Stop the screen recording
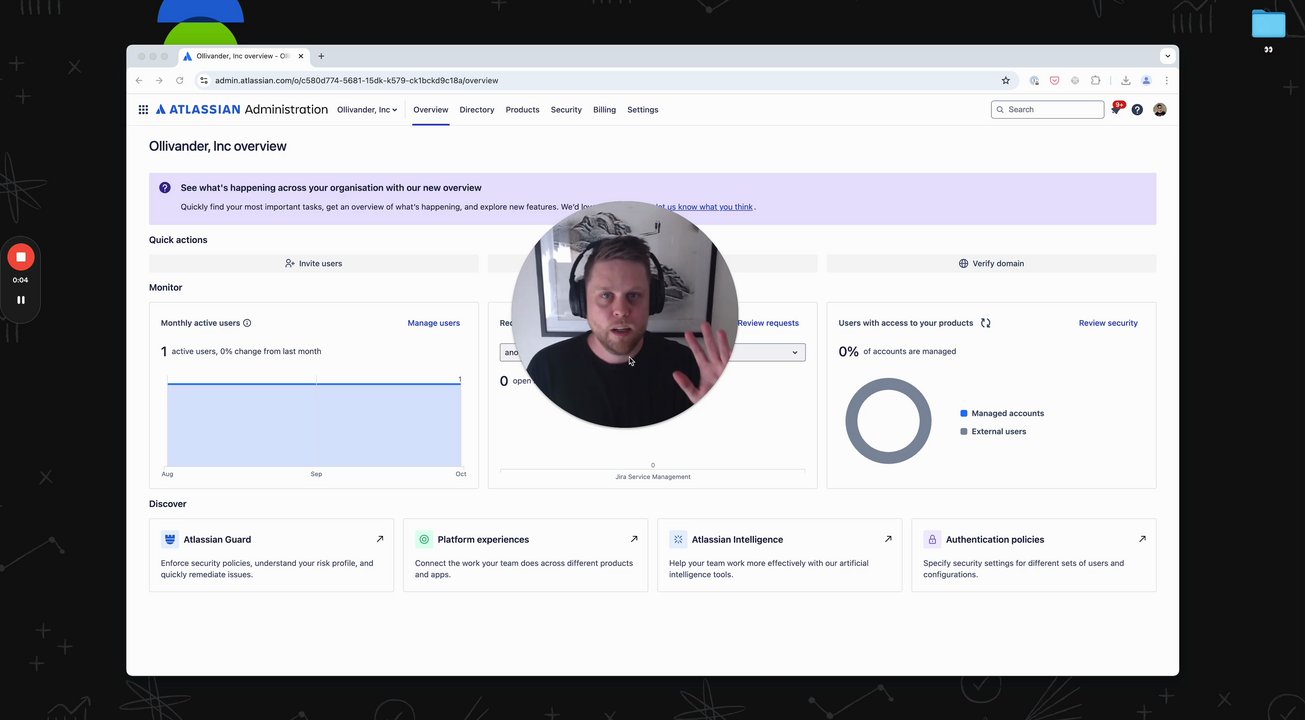Image resolution: width=1305 pixels, height=720 pixels. tap(21, 257)
